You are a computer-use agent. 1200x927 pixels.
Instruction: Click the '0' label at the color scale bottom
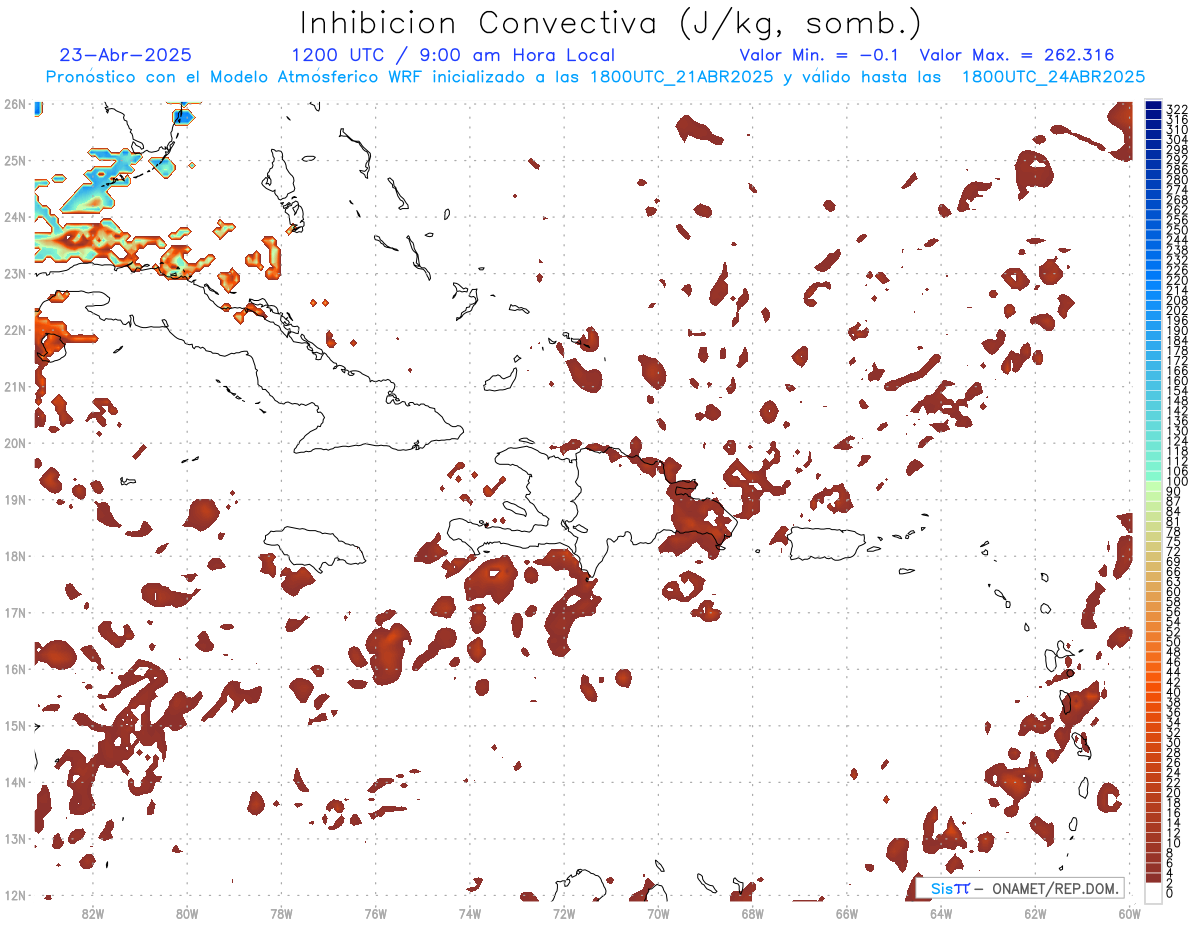(1170, 892)
